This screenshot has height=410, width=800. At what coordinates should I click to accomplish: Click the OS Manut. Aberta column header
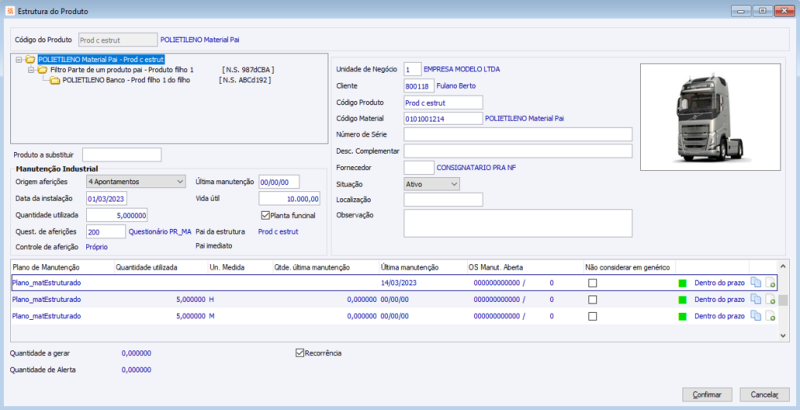[524, 267]
